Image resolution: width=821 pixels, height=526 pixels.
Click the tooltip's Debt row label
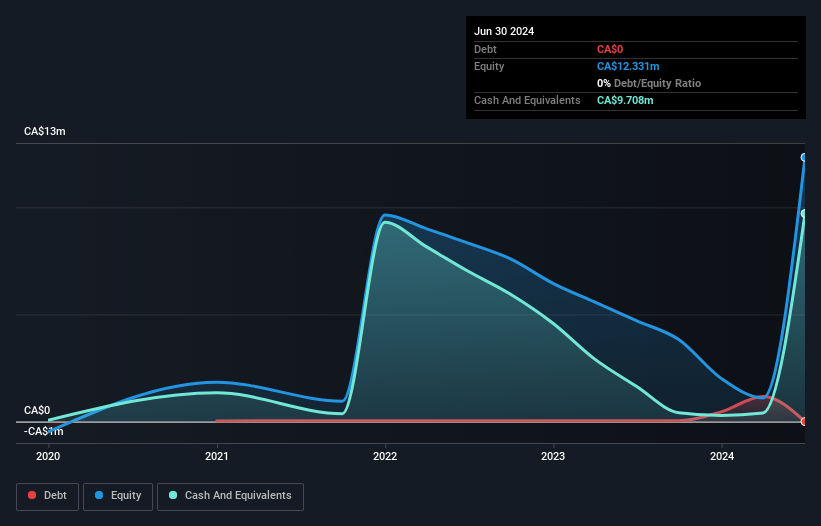pyautogui.click(x=485, y=49)
